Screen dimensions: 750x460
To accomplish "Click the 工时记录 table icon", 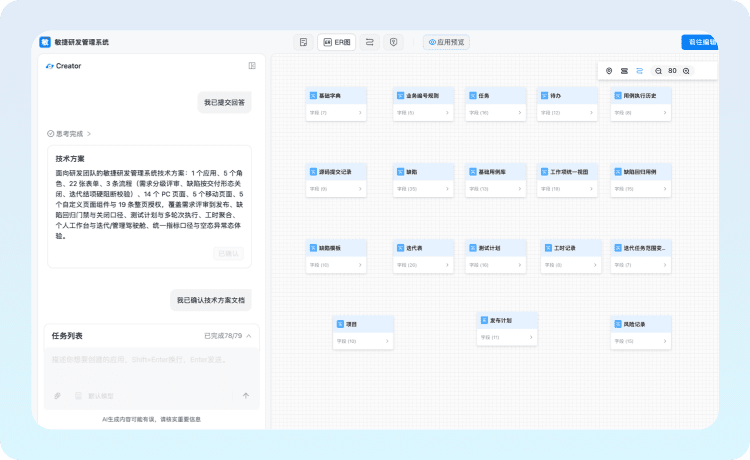I will coord(548,248).
